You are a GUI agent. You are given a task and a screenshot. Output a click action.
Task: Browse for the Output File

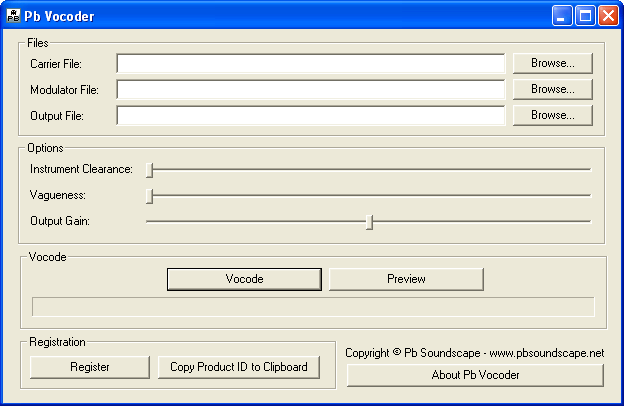[553, 115]
